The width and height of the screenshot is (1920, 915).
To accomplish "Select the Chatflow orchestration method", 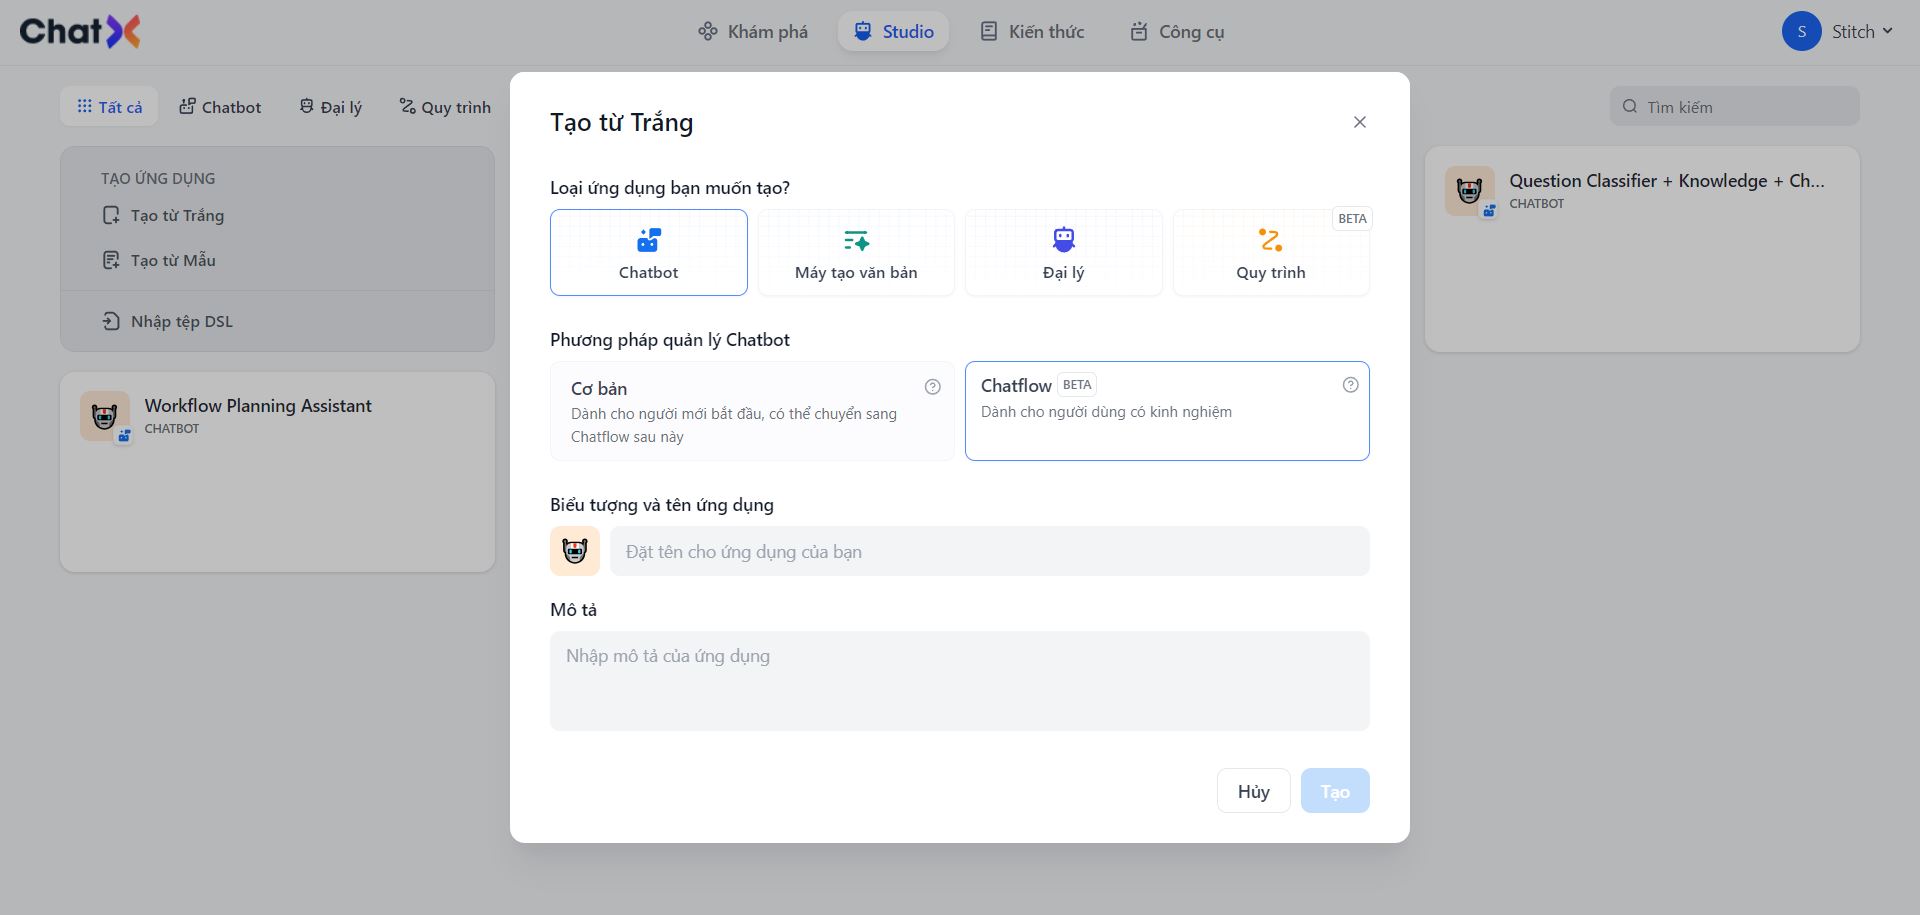I will pos(1166,411).
